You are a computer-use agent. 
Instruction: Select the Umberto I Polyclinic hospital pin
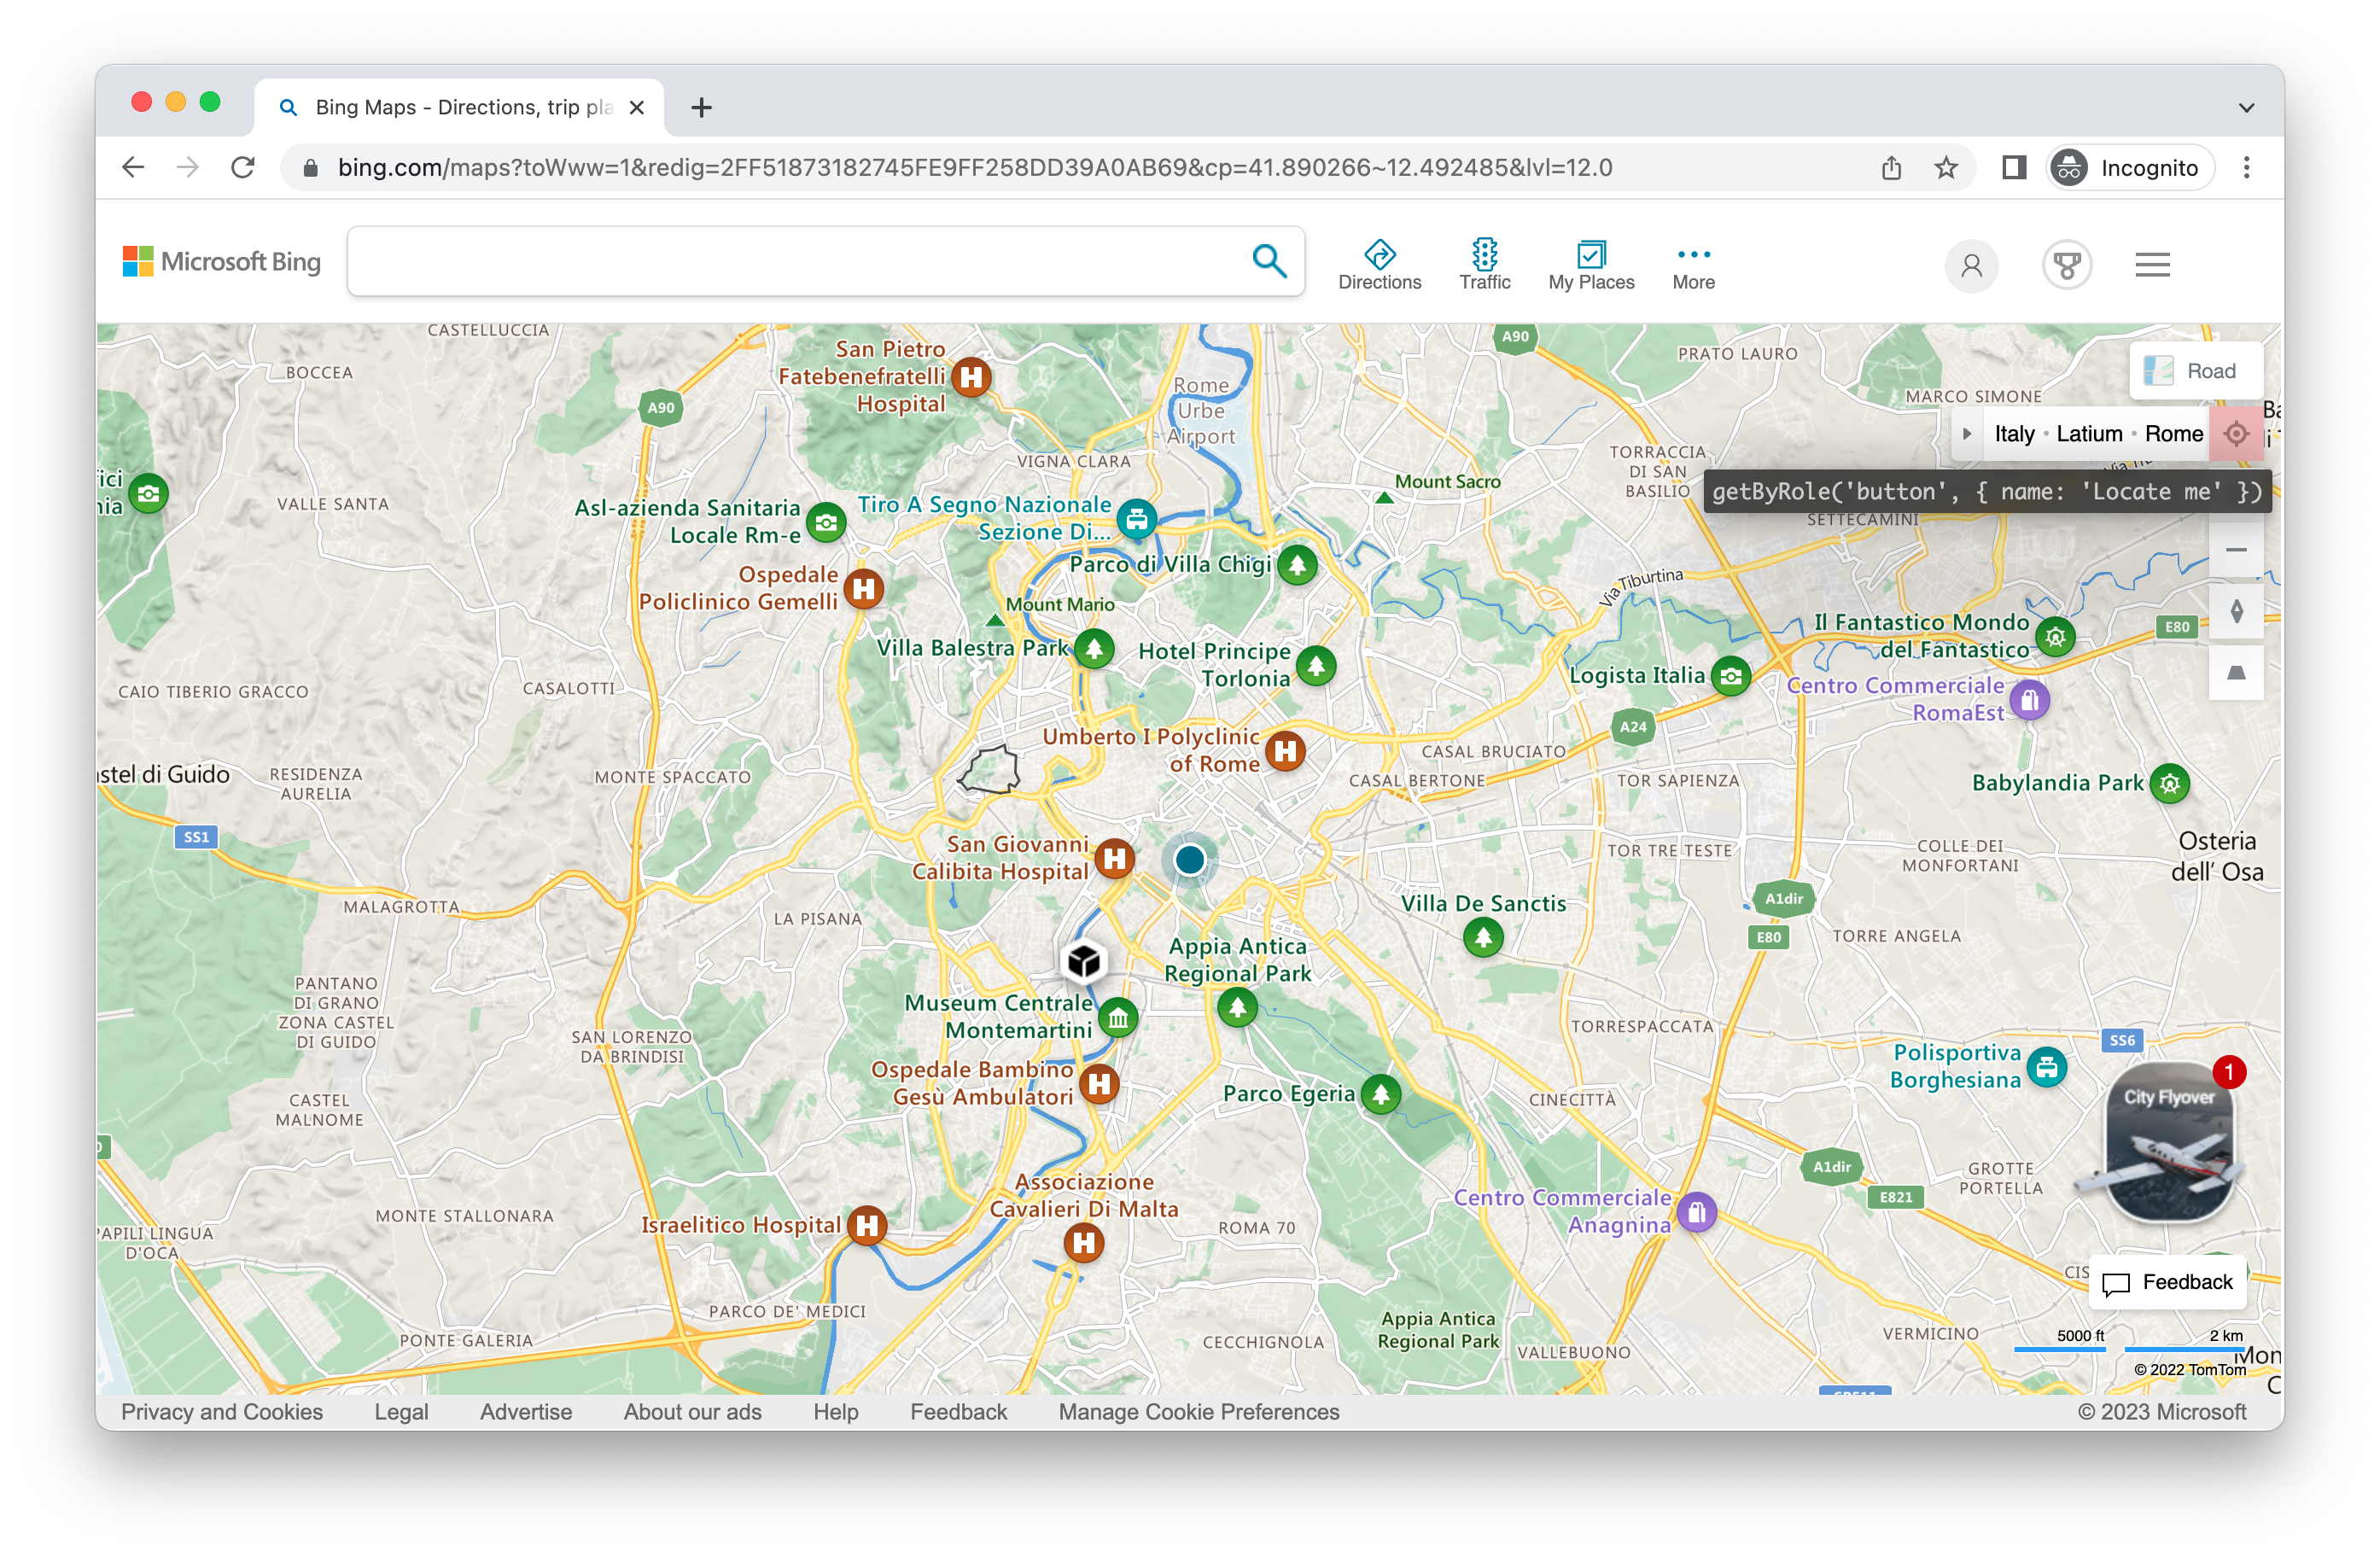coord(1285,750)
